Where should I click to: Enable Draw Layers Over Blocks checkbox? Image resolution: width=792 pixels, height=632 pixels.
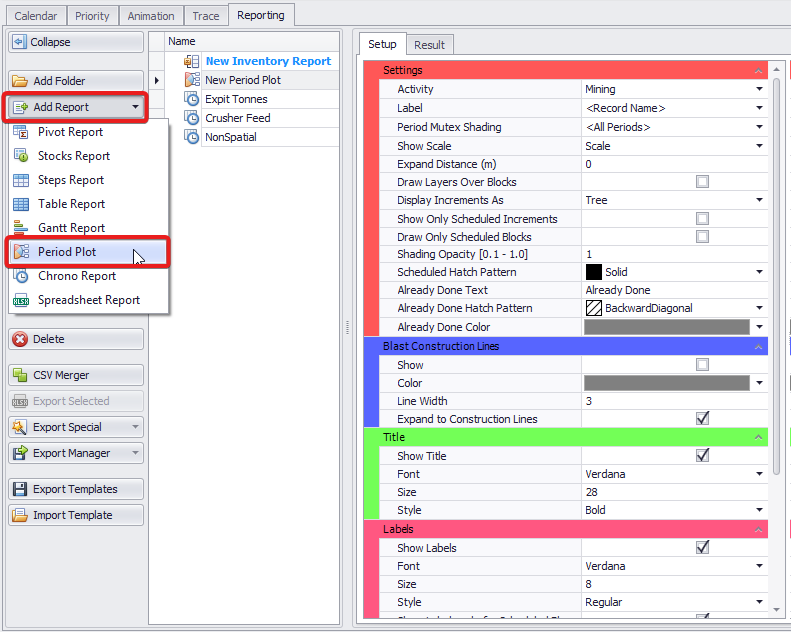pyautogui.click(x=702, y=182)
